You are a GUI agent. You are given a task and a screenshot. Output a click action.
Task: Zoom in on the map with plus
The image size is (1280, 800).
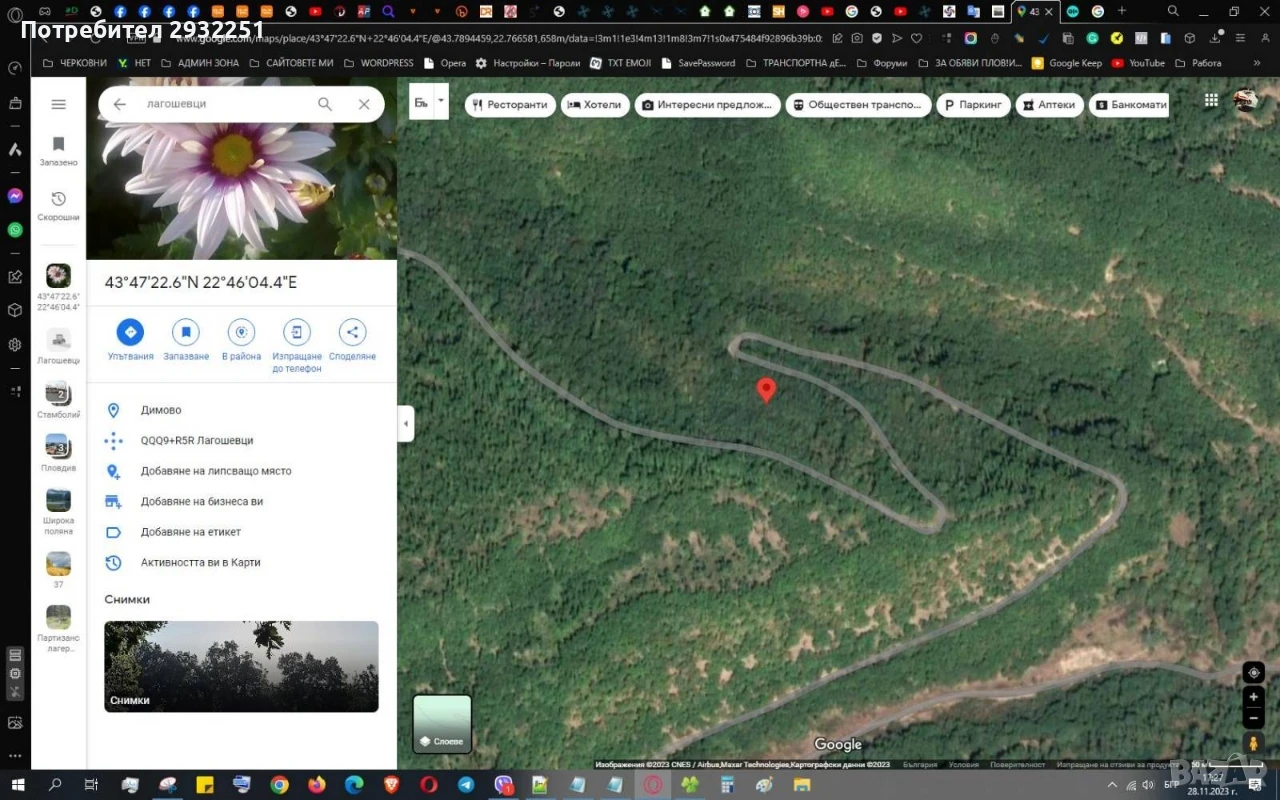(1253, 697)
